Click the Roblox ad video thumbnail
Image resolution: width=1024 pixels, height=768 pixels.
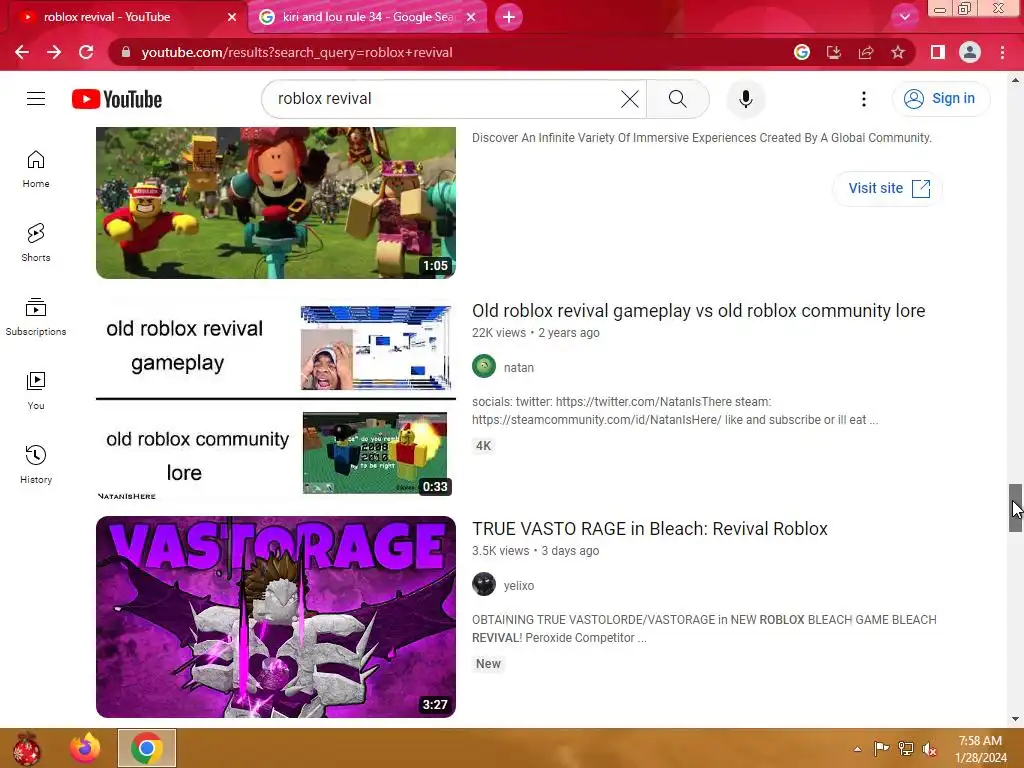276,202
